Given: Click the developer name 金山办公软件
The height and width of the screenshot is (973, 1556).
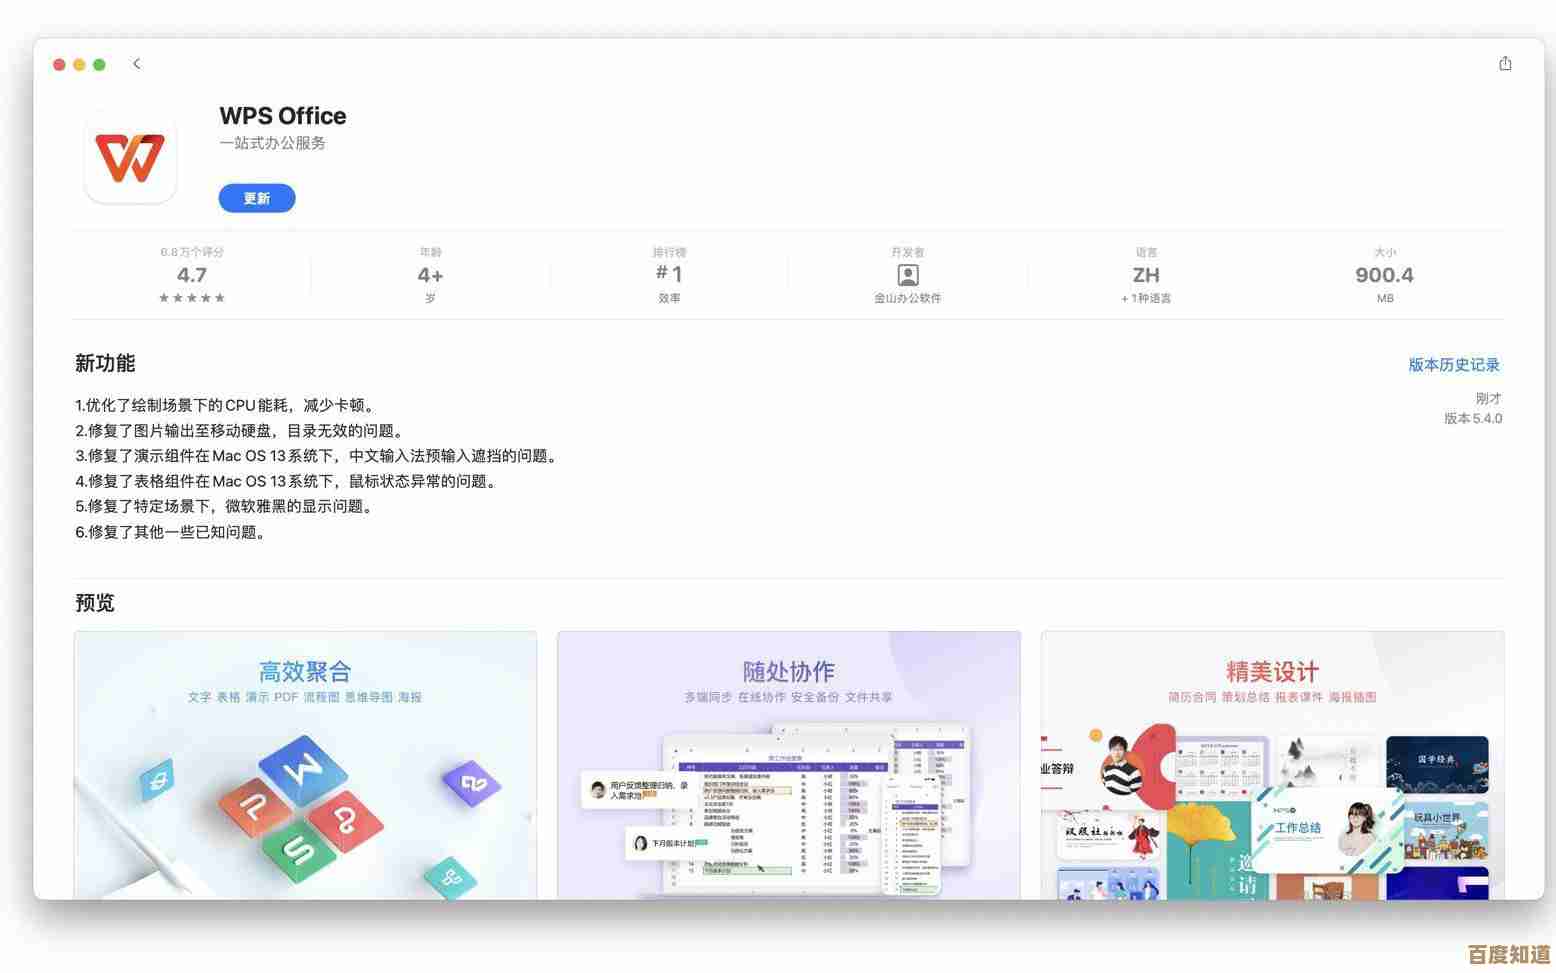Looking at the screenshot, I should [x=907, y=297].
